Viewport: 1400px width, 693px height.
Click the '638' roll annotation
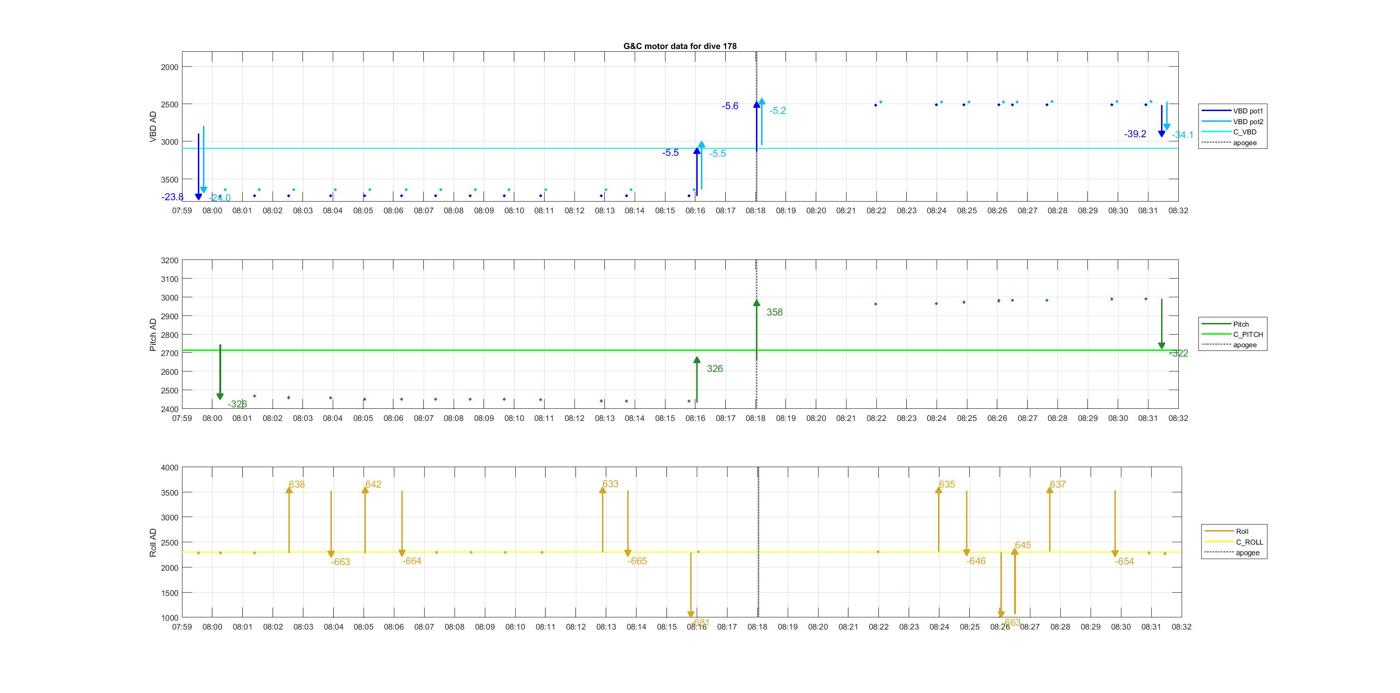tap(297, 485)
